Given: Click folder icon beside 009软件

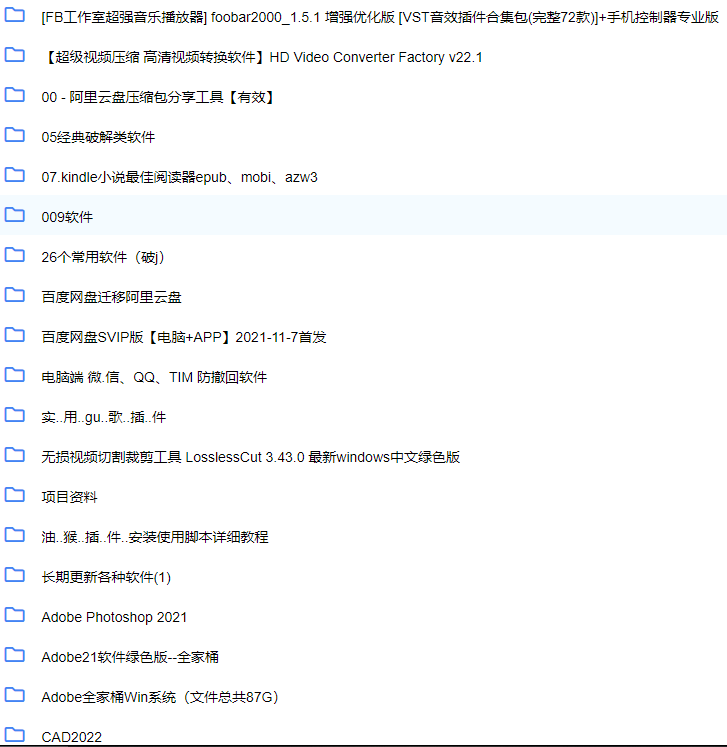Looking at the screenshot, I should coord(14,215).
